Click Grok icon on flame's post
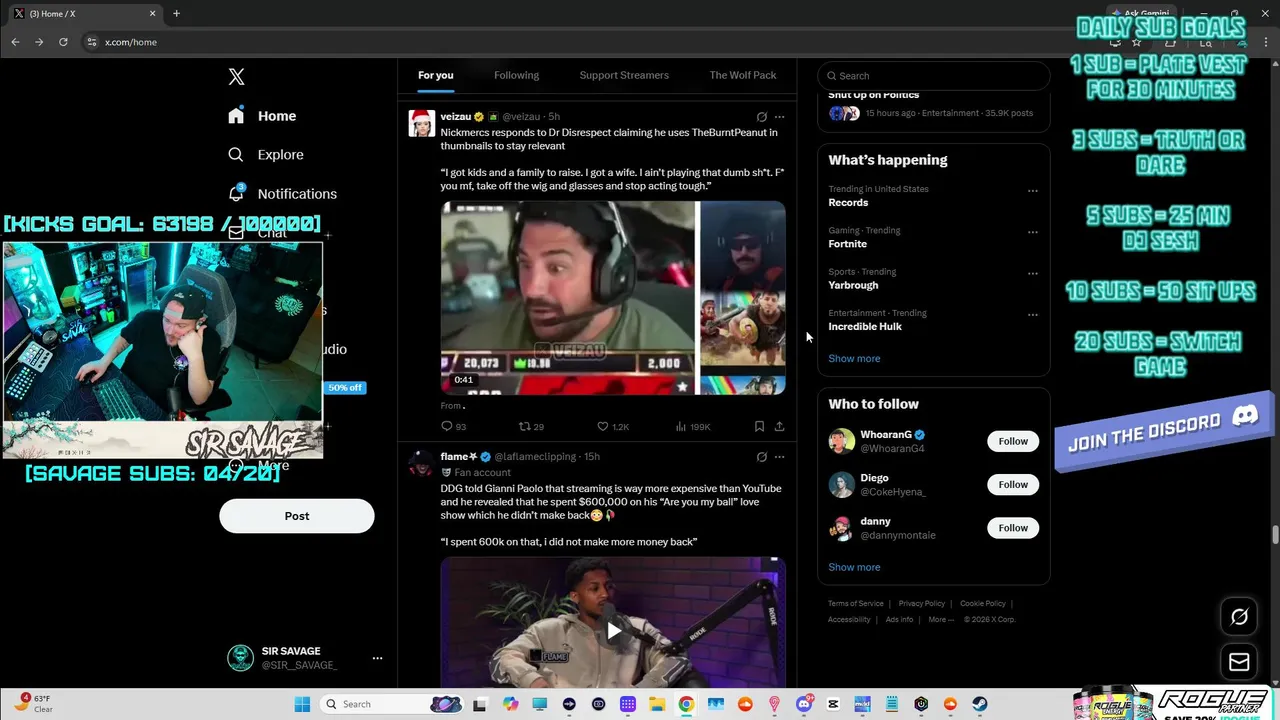The width and height of the screenshot is (1280, 720). [761, 457]
